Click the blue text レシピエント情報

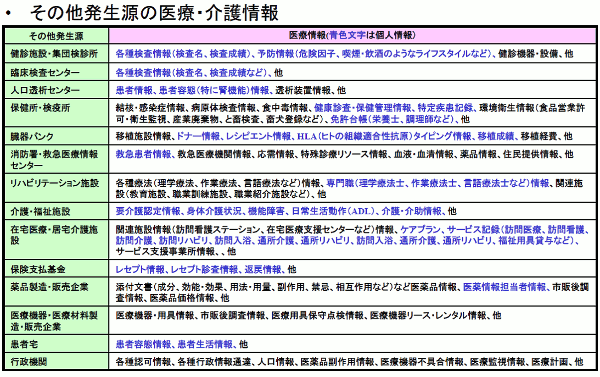(x=258, y=136)
